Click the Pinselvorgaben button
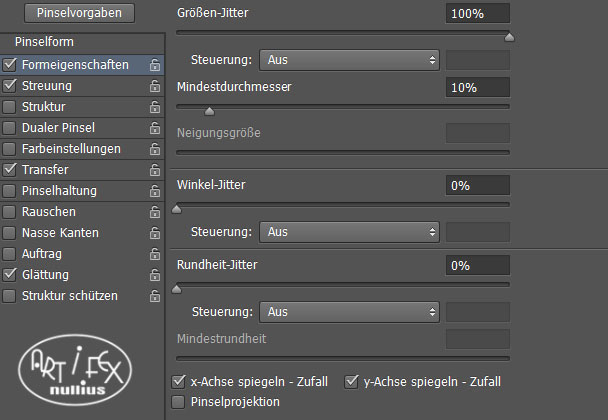This screenshot has width=608, height=420. [x=79, y=13]
